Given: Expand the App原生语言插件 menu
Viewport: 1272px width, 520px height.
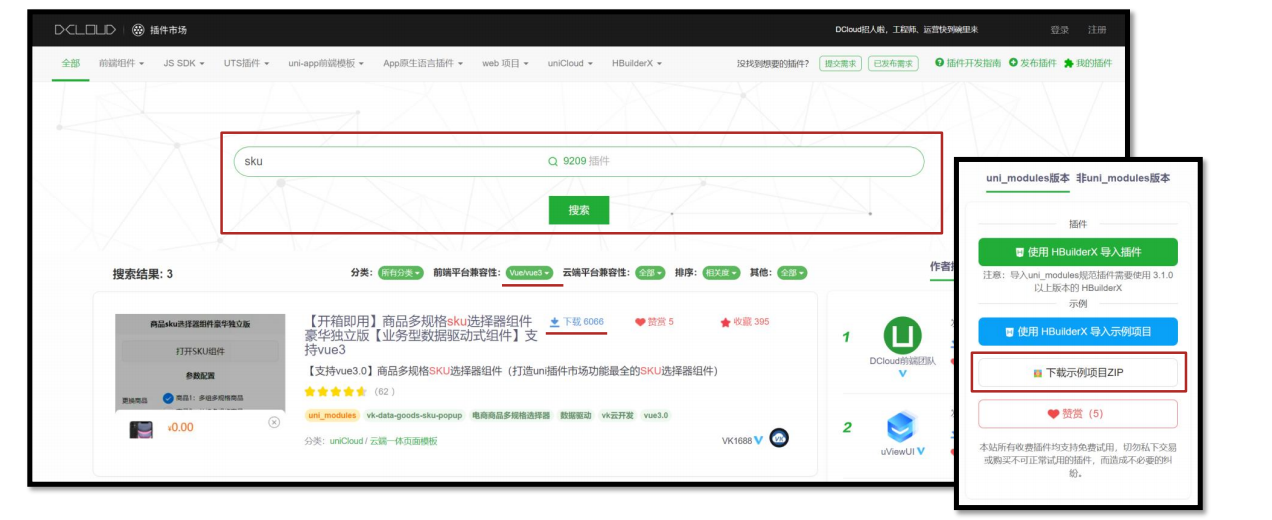Looking at the screenshot, I should (x=423, y=63).
